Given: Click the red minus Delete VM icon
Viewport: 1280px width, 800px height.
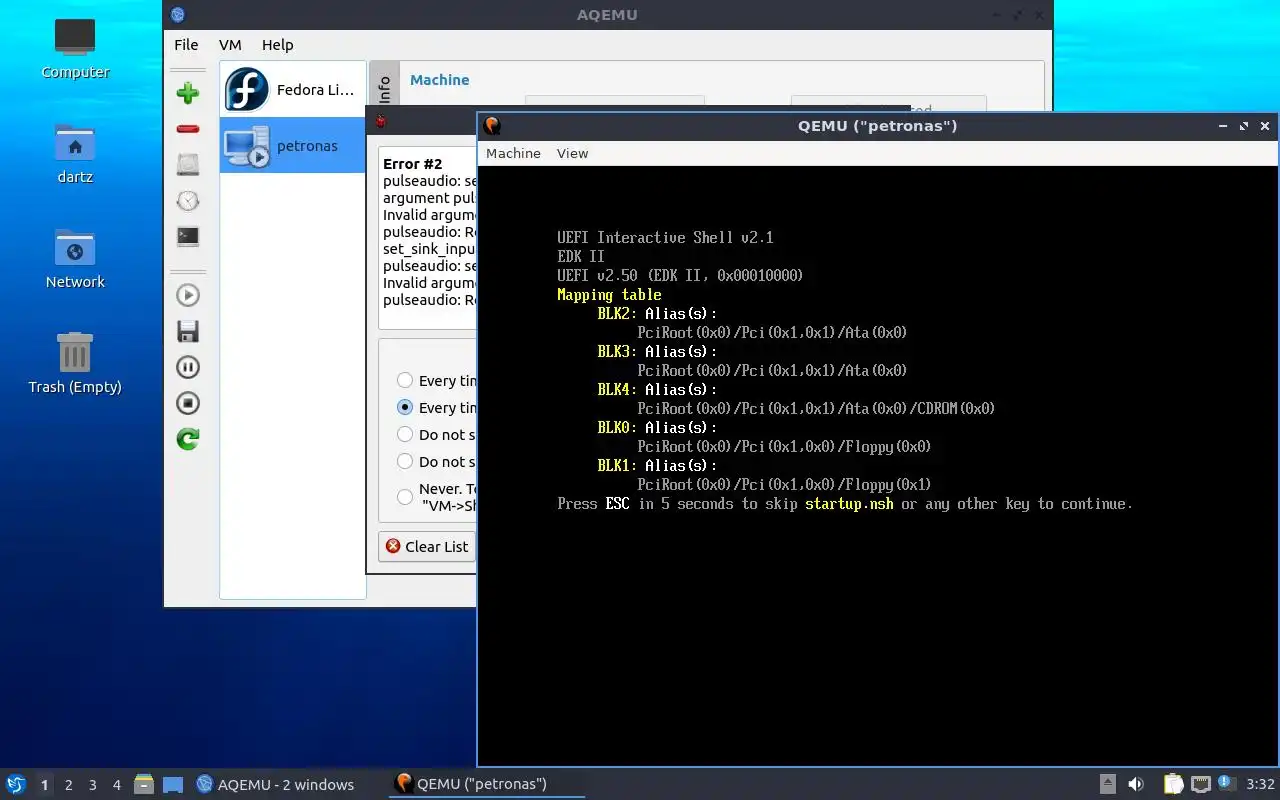Looking at the screenshot, I should pos(188,129).
